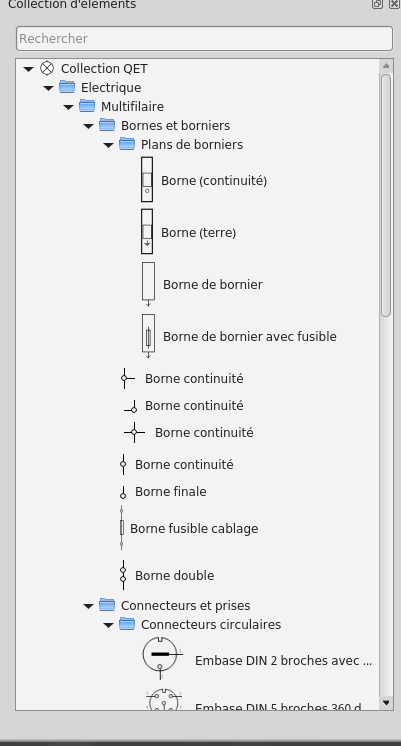Click the scrollbar down arrow

point(386,703)
